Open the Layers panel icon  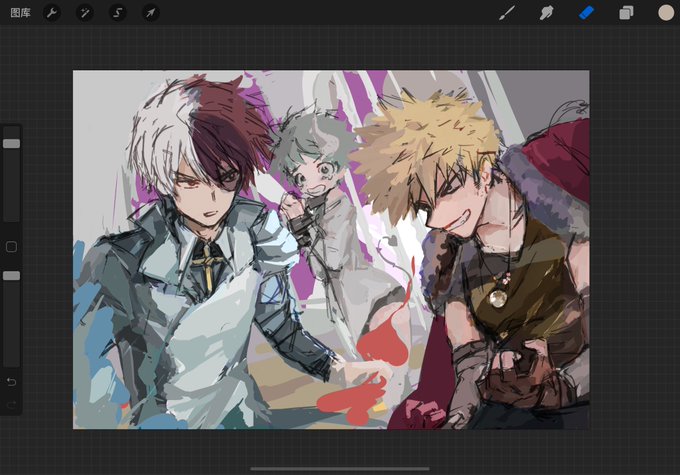pos(626,13)
